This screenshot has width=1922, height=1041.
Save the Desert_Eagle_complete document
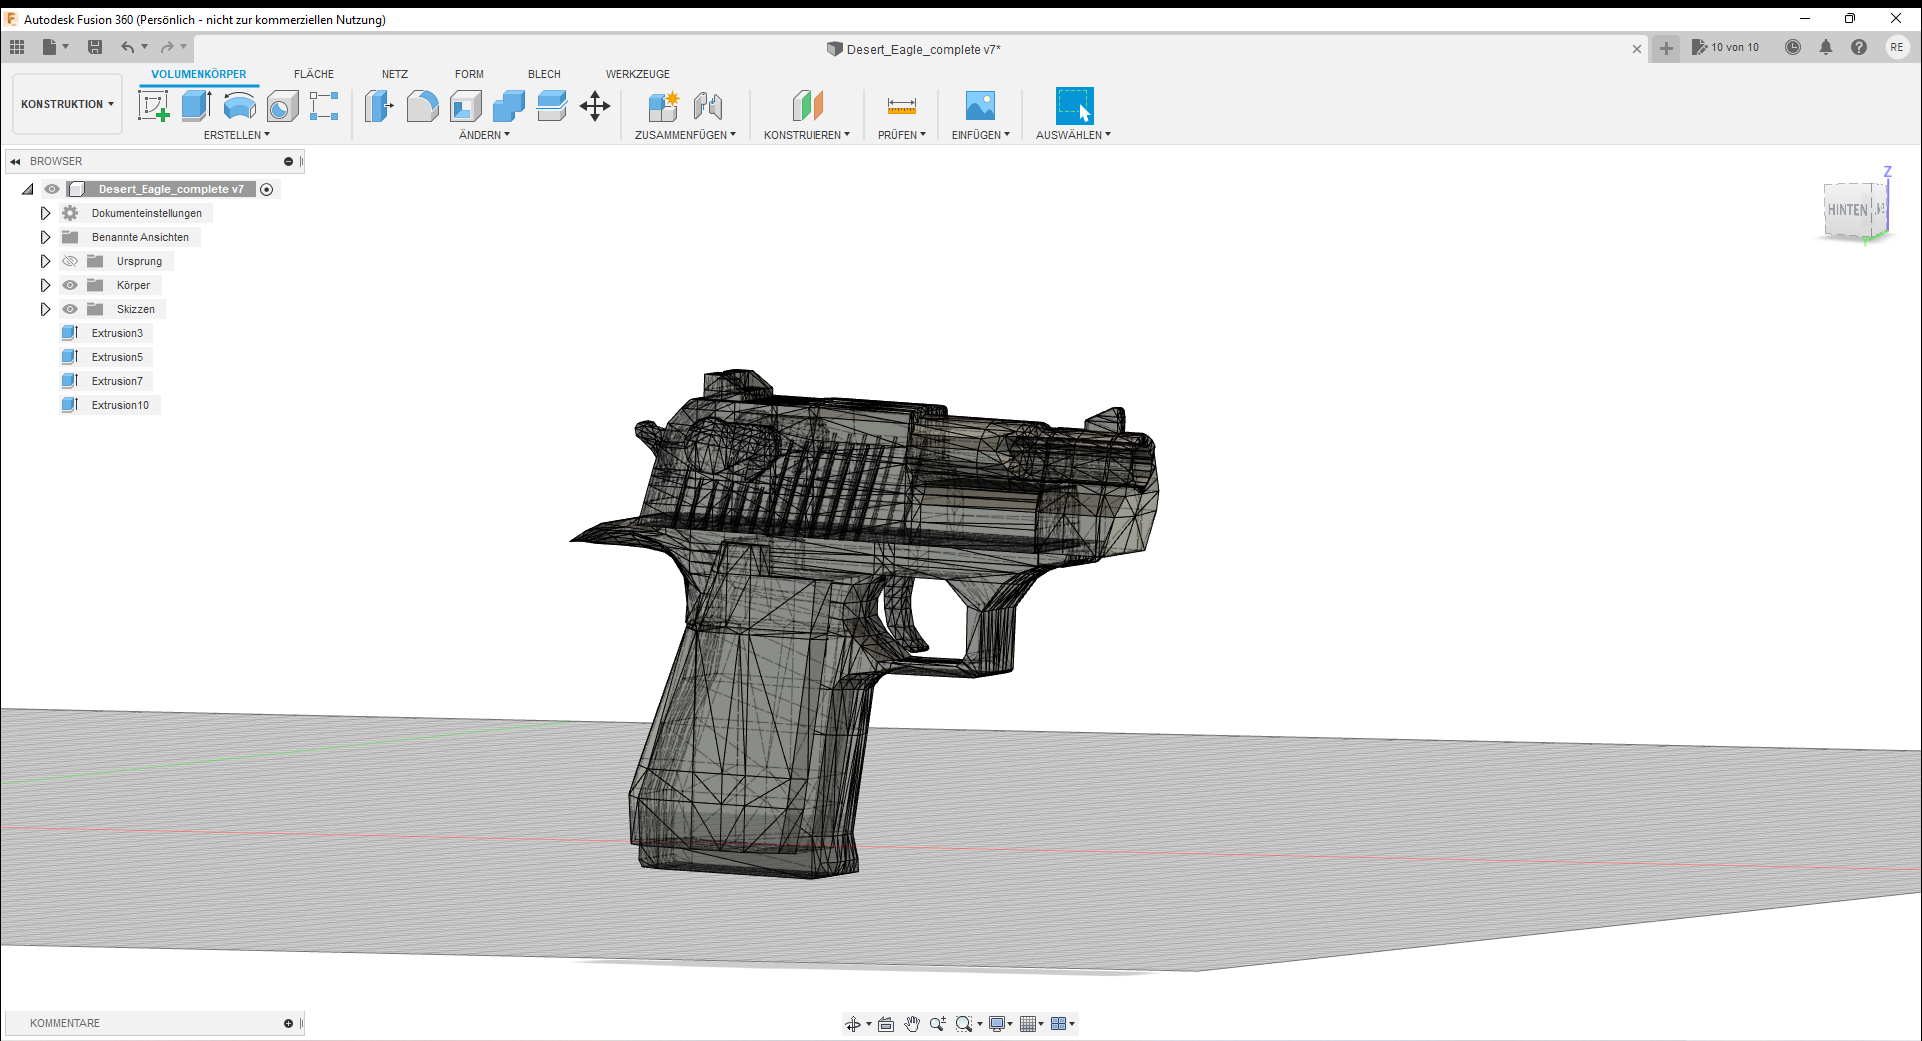point(95,47)
